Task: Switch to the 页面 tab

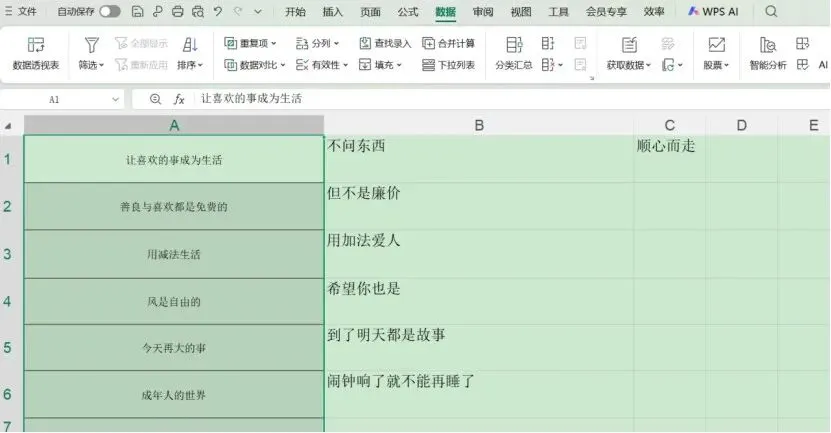Action: click(370, 12)
